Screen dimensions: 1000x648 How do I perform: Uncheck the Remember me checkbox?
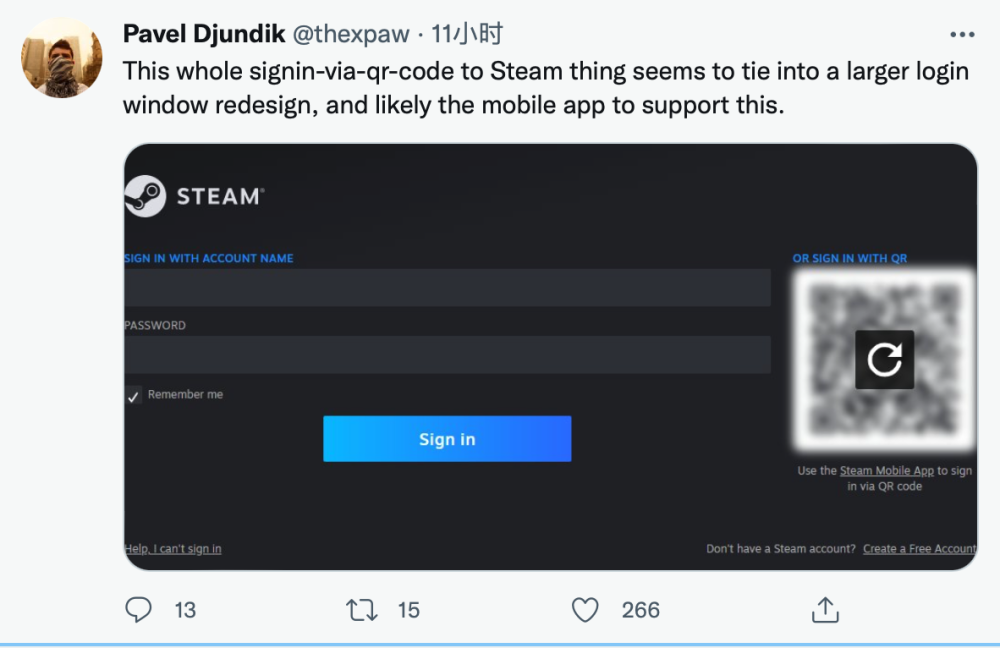tap(132, 394)
